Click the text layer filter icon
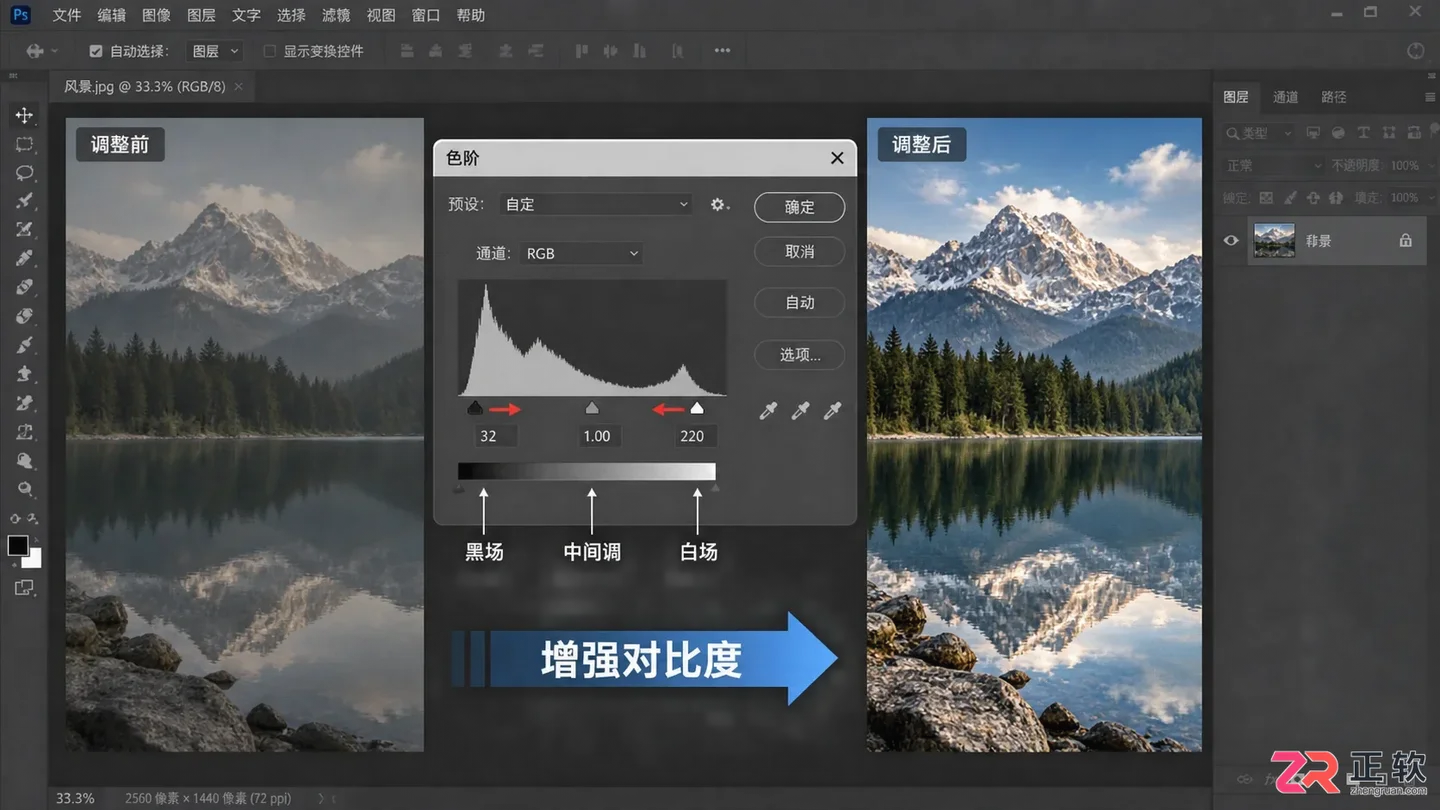 (1363, 133)
